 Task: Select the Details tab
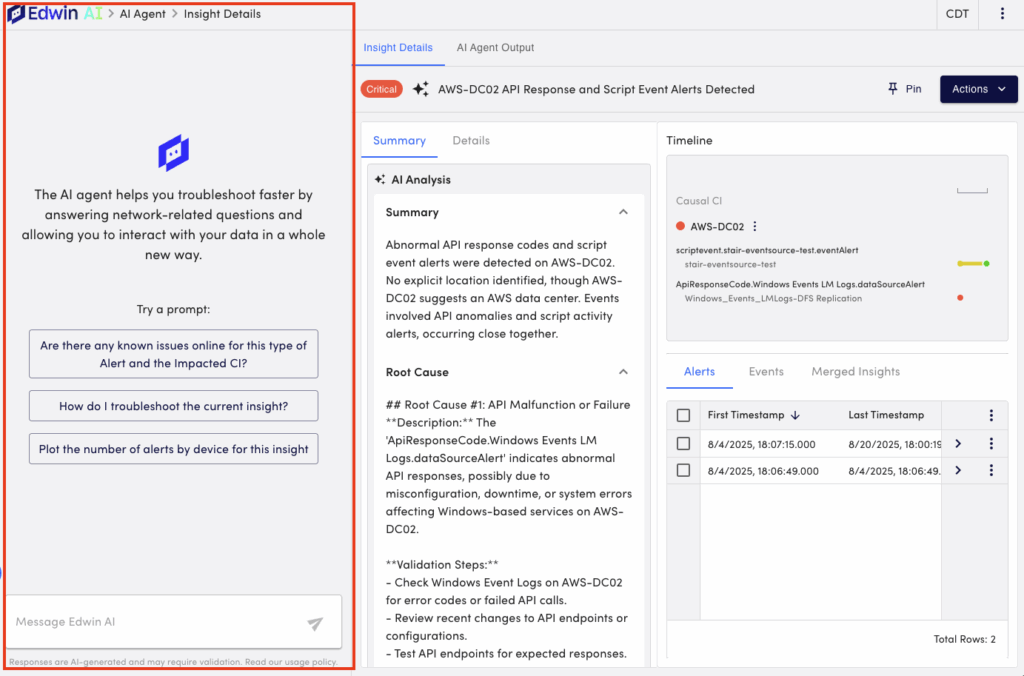pos(471,140)
